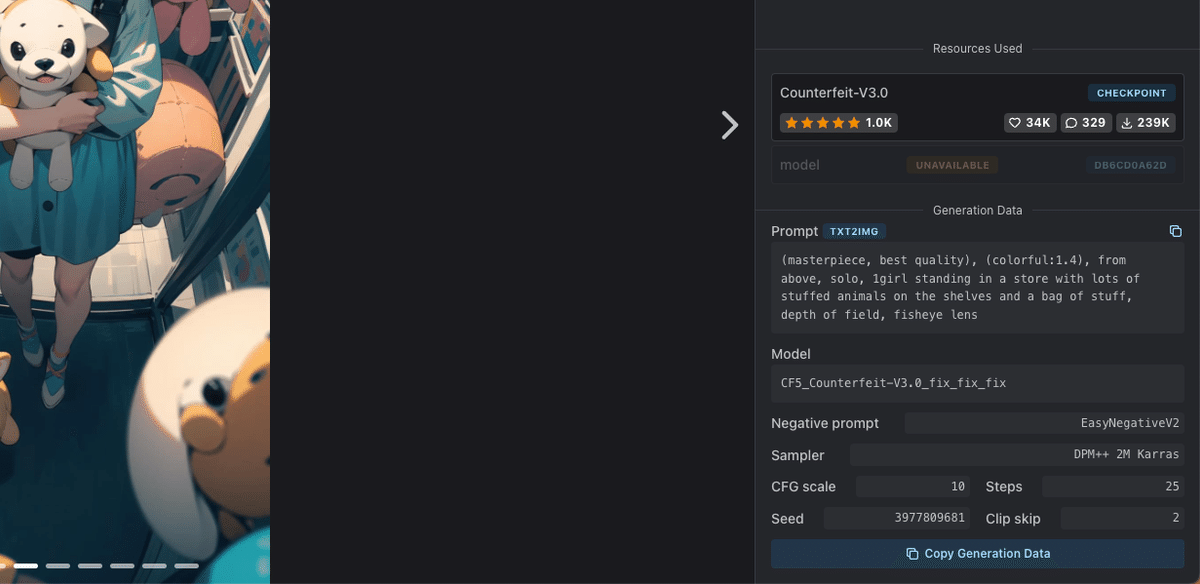Click the five star rating 1.0K

[x=838, y=123]
